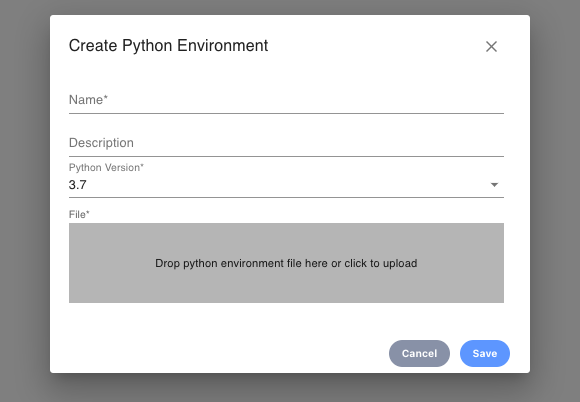Click the 'Python Version*' label

106,168
